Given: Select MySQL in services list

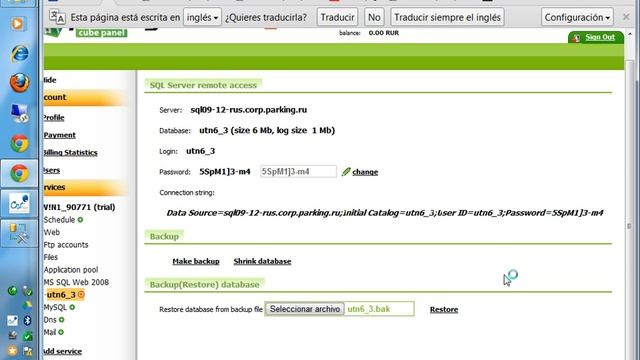Looking at the screenshot, I should point(55,307).
